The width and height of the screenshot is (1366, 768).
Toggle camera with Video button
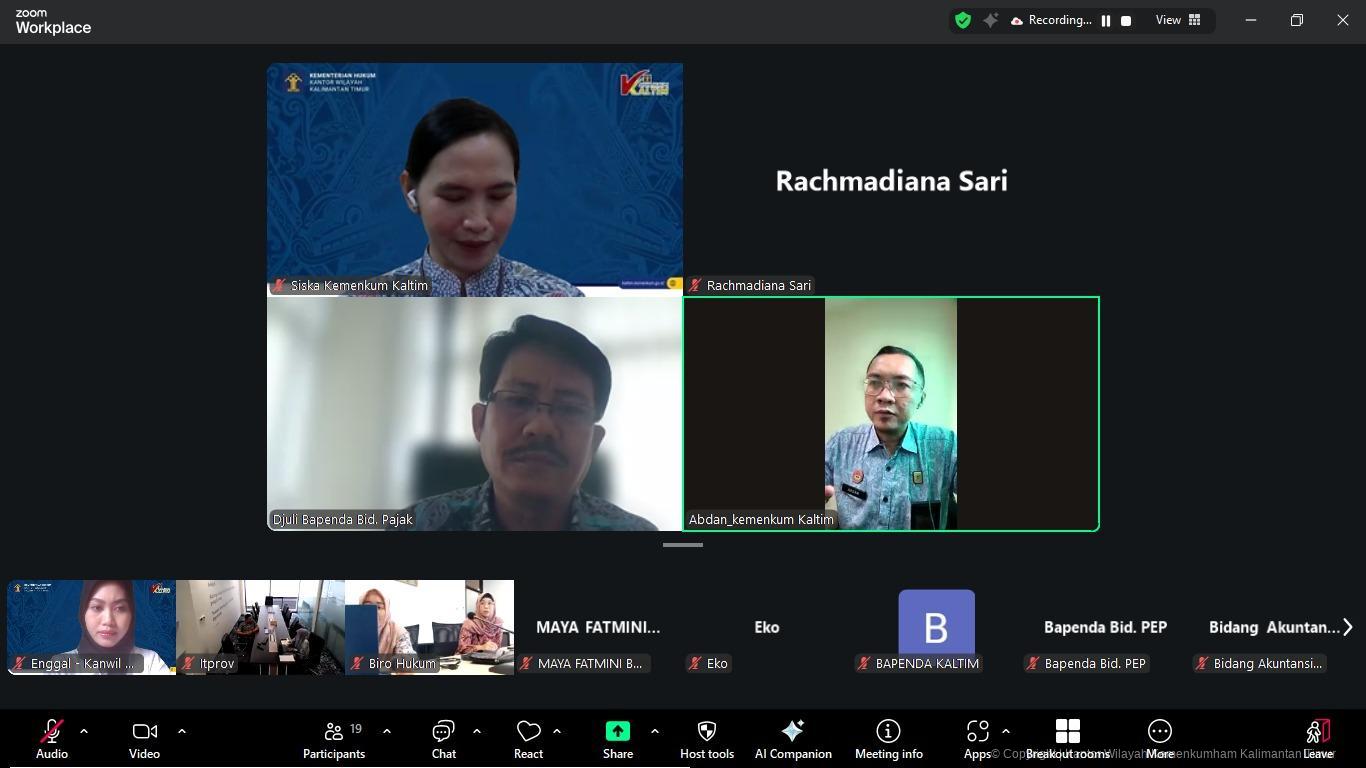144,740
